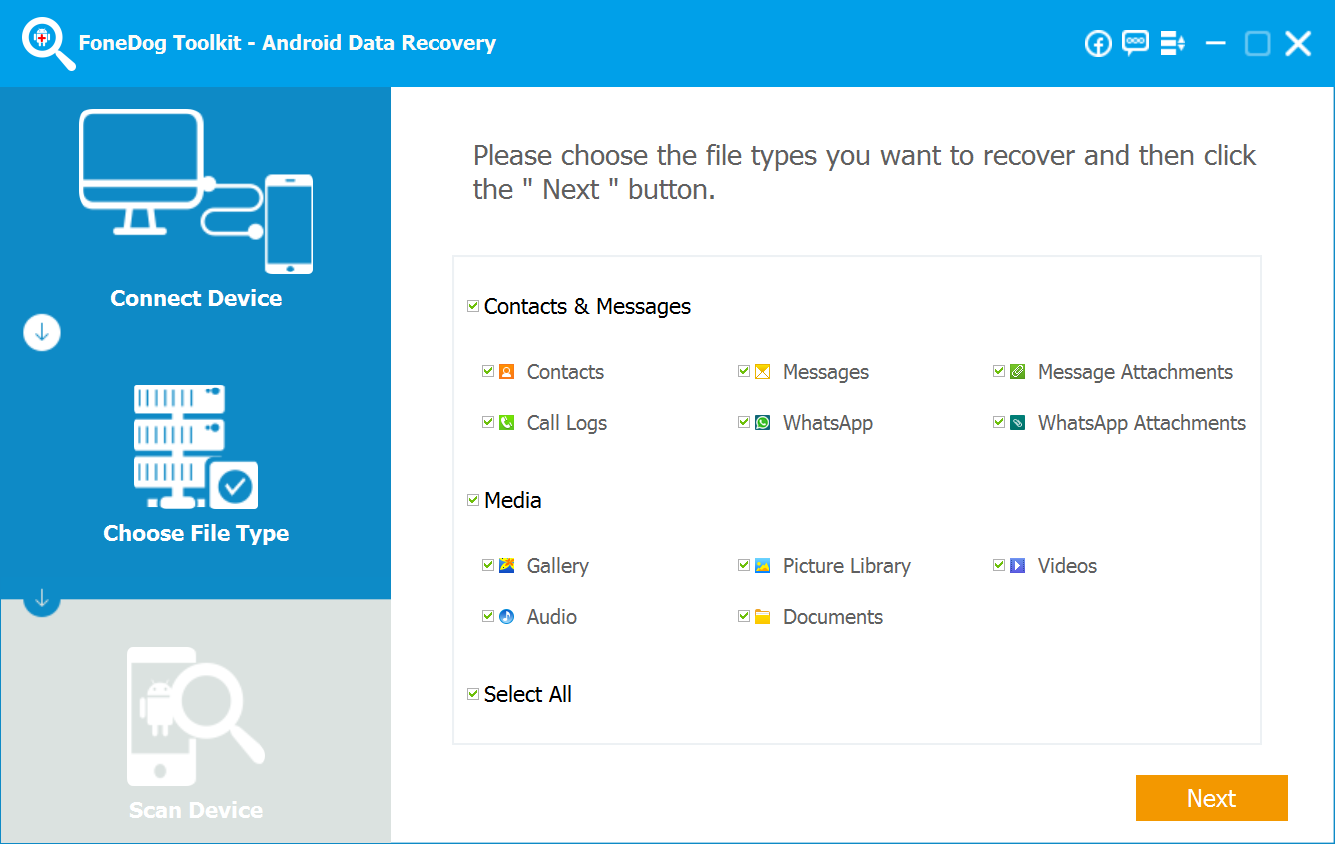
Task: Click the Contacts & Messages heading text
Action: point(588,306)
